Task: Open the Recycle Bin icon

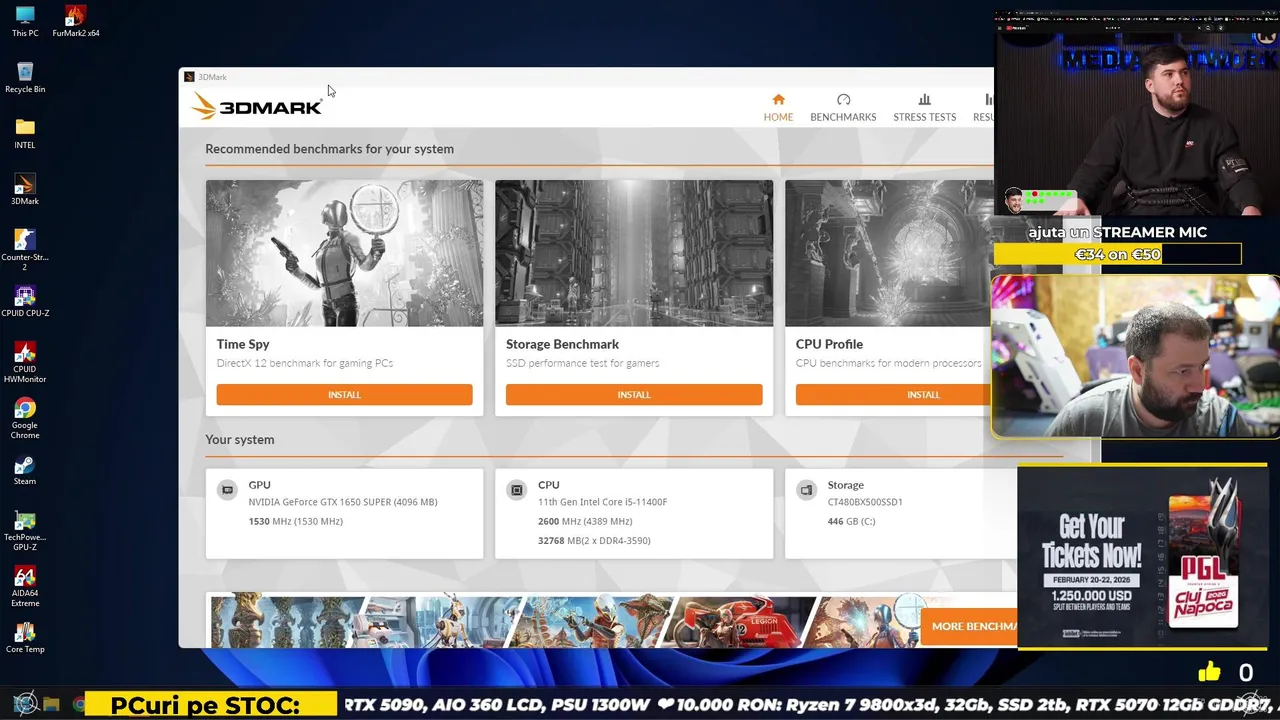Action: click(x=25, y=78)
